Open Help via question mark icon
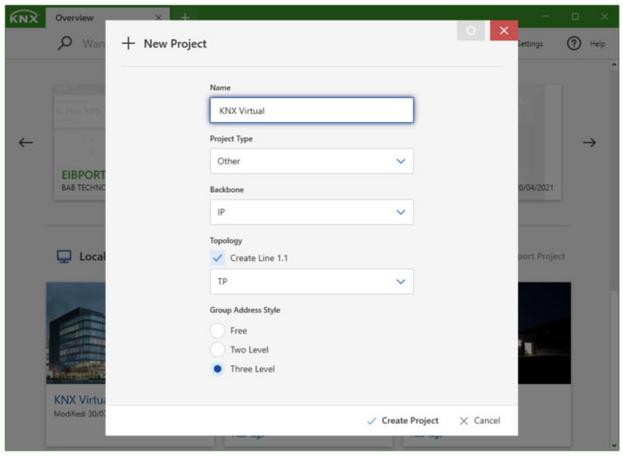Screen dimensions: 623x456 574,44
